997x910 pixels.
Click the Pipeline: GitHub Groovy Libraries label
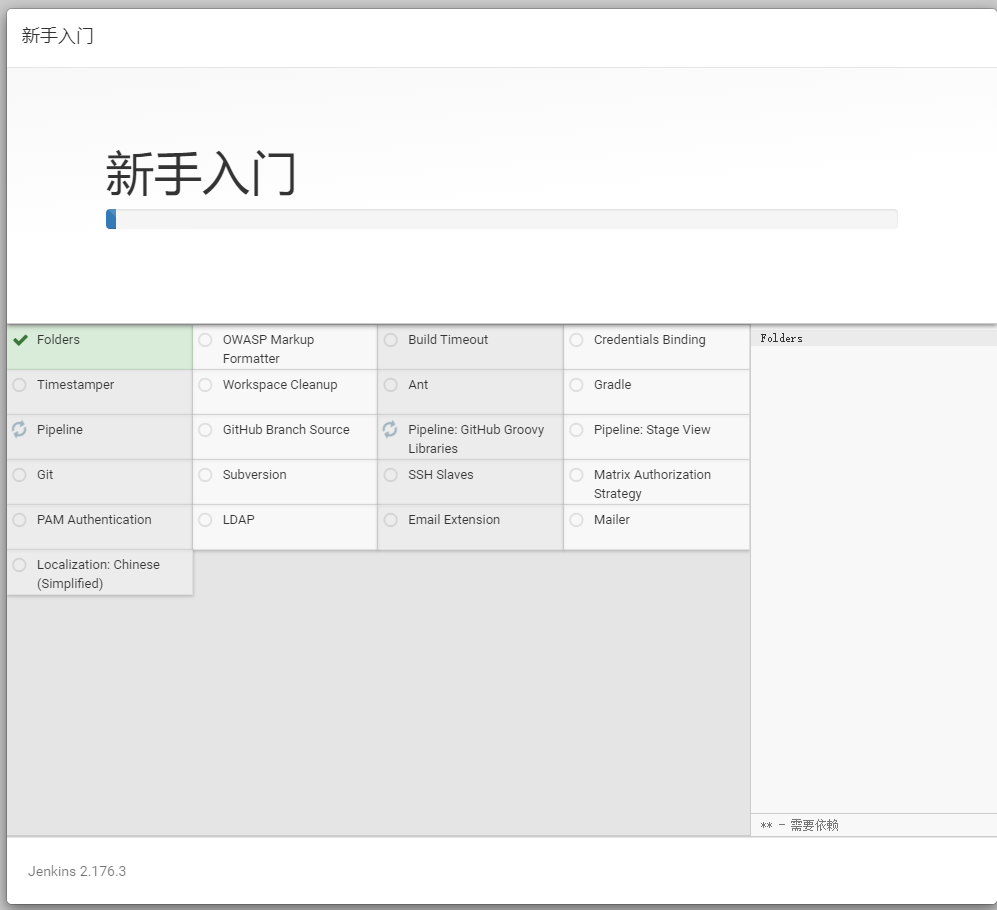click(x=476, y=439)
